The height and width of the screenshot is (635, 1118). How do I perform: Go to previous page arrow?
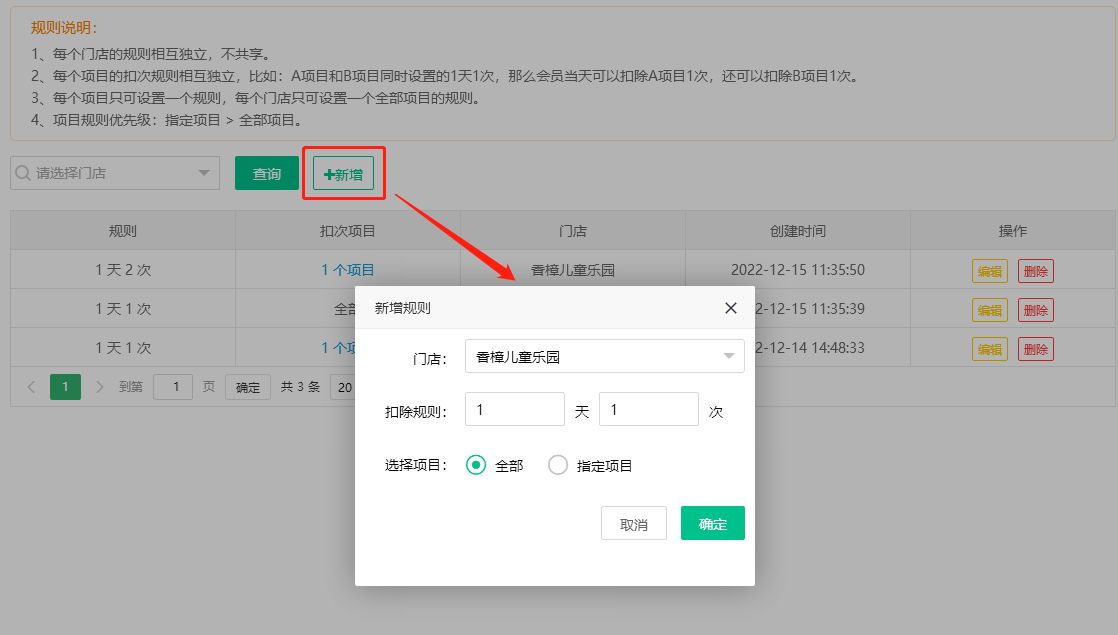(31, 387)
